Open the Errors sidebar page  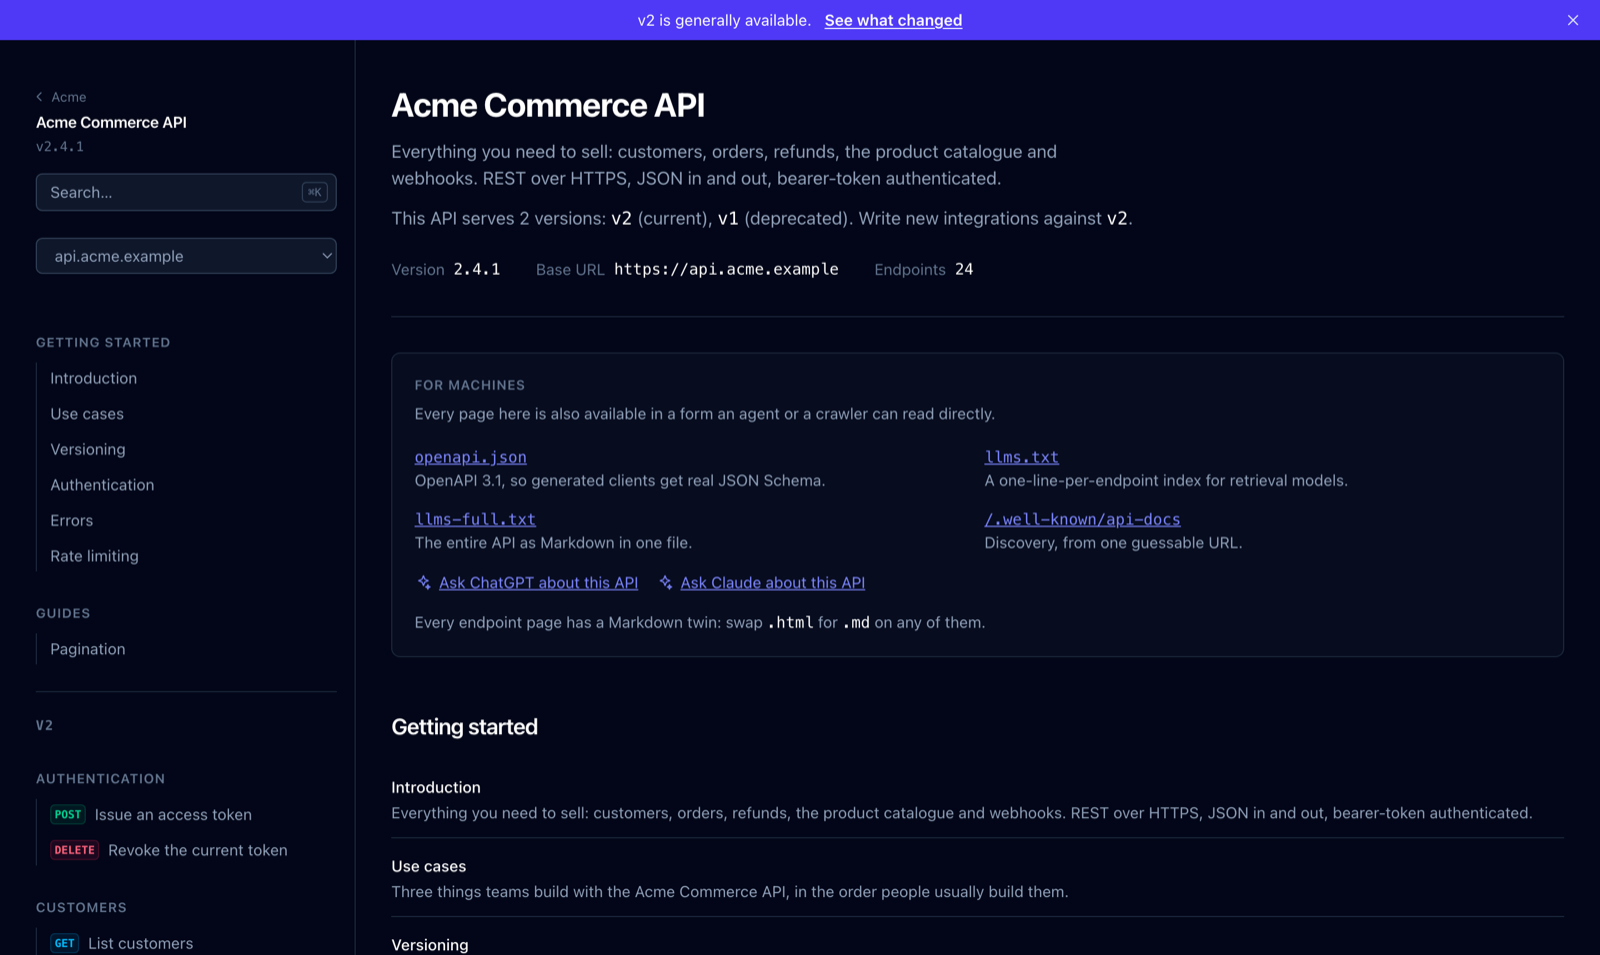pos(71,520)
